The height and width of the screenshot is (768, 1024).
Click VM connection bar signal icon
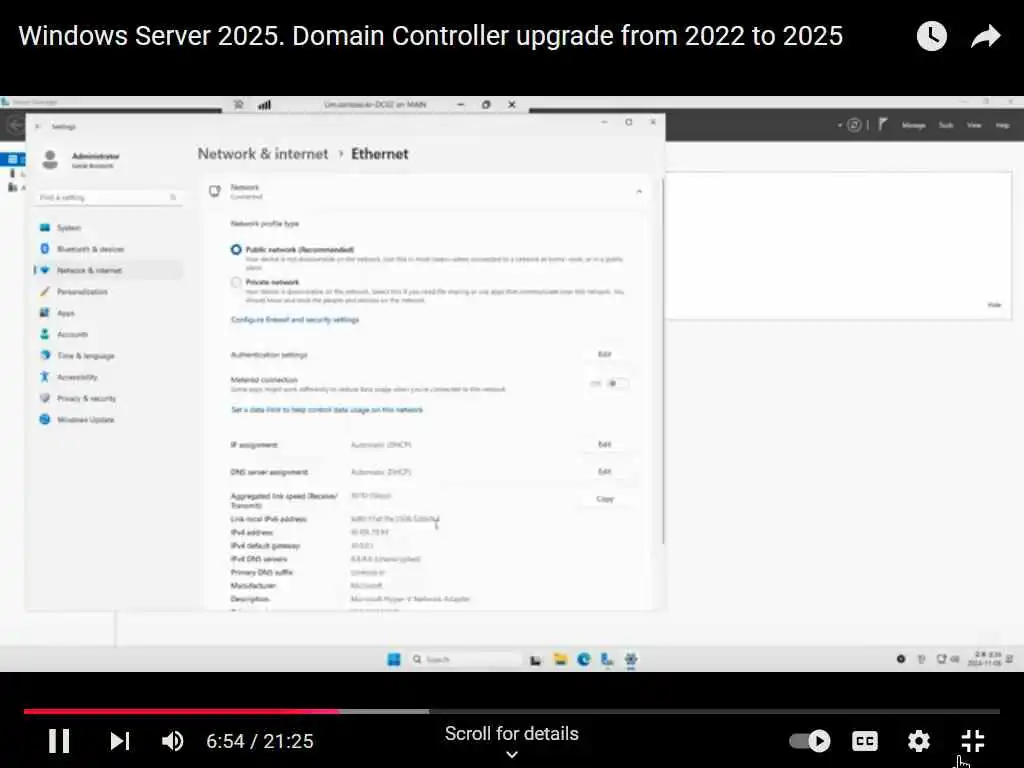click(264, 105)
